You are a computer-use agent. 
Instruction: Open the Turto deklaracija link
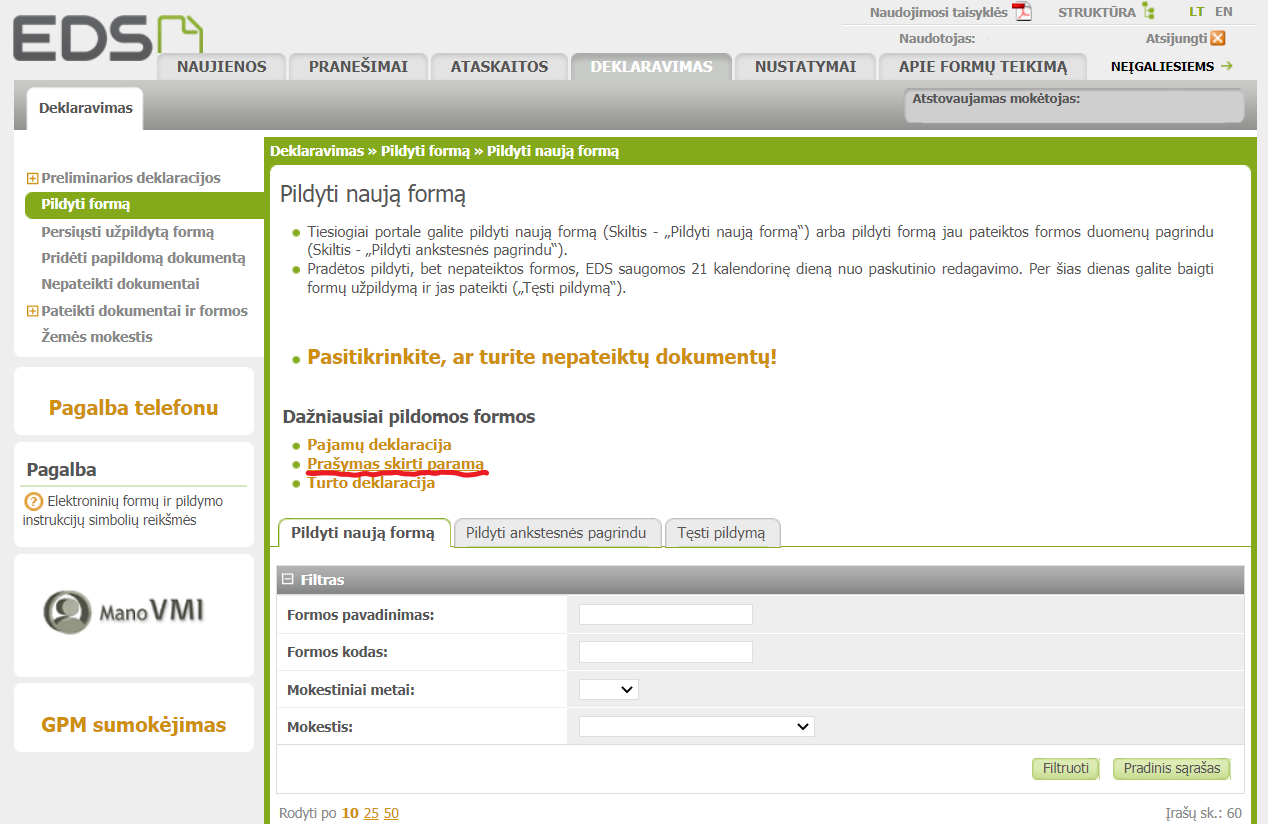coord(371,483)
